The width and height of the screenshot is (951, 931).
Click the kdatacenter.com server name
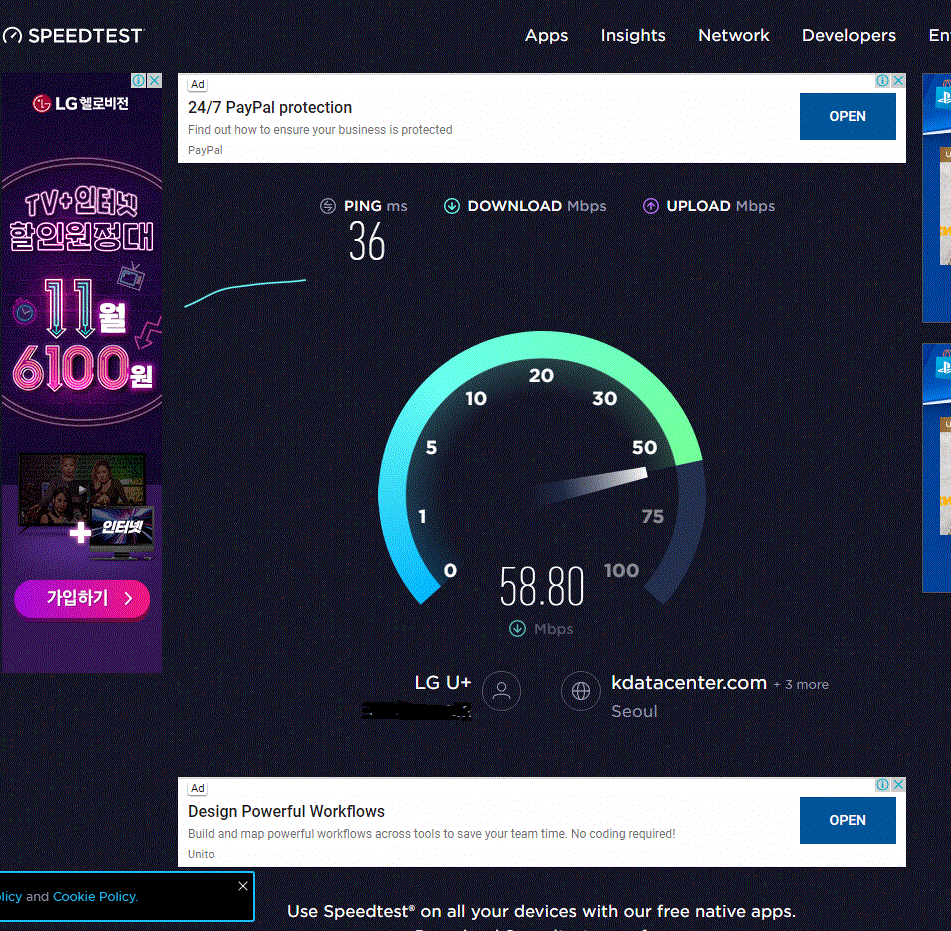click(x=689, y=683)
